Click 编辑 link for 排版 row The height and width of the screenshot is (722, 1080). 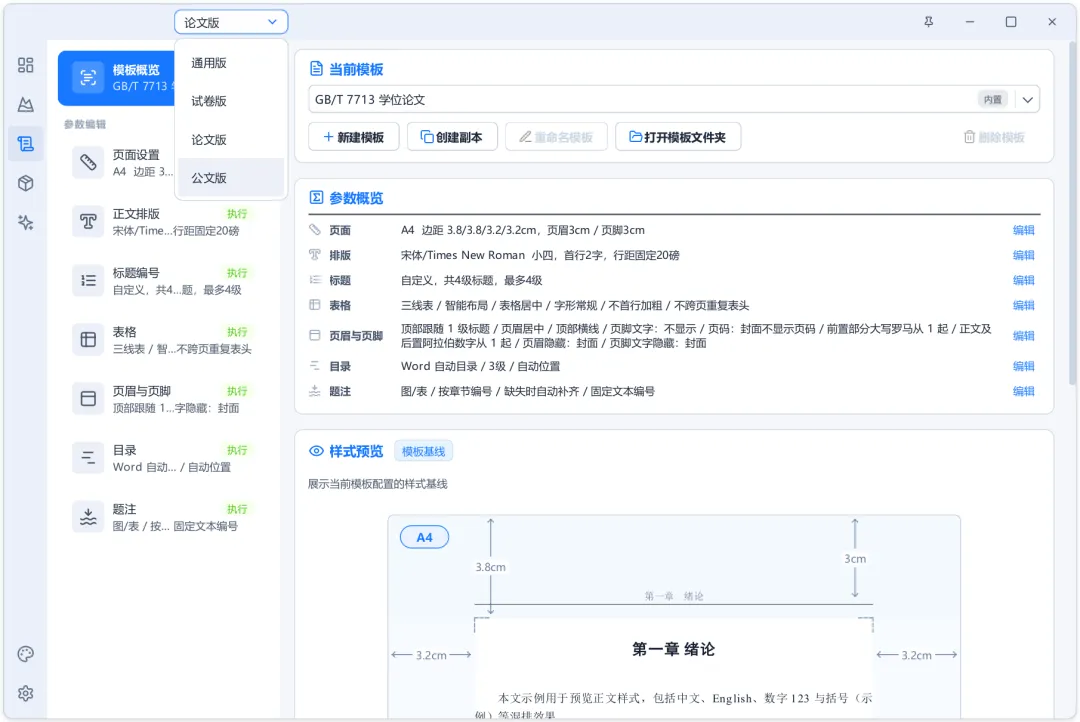1024,255
